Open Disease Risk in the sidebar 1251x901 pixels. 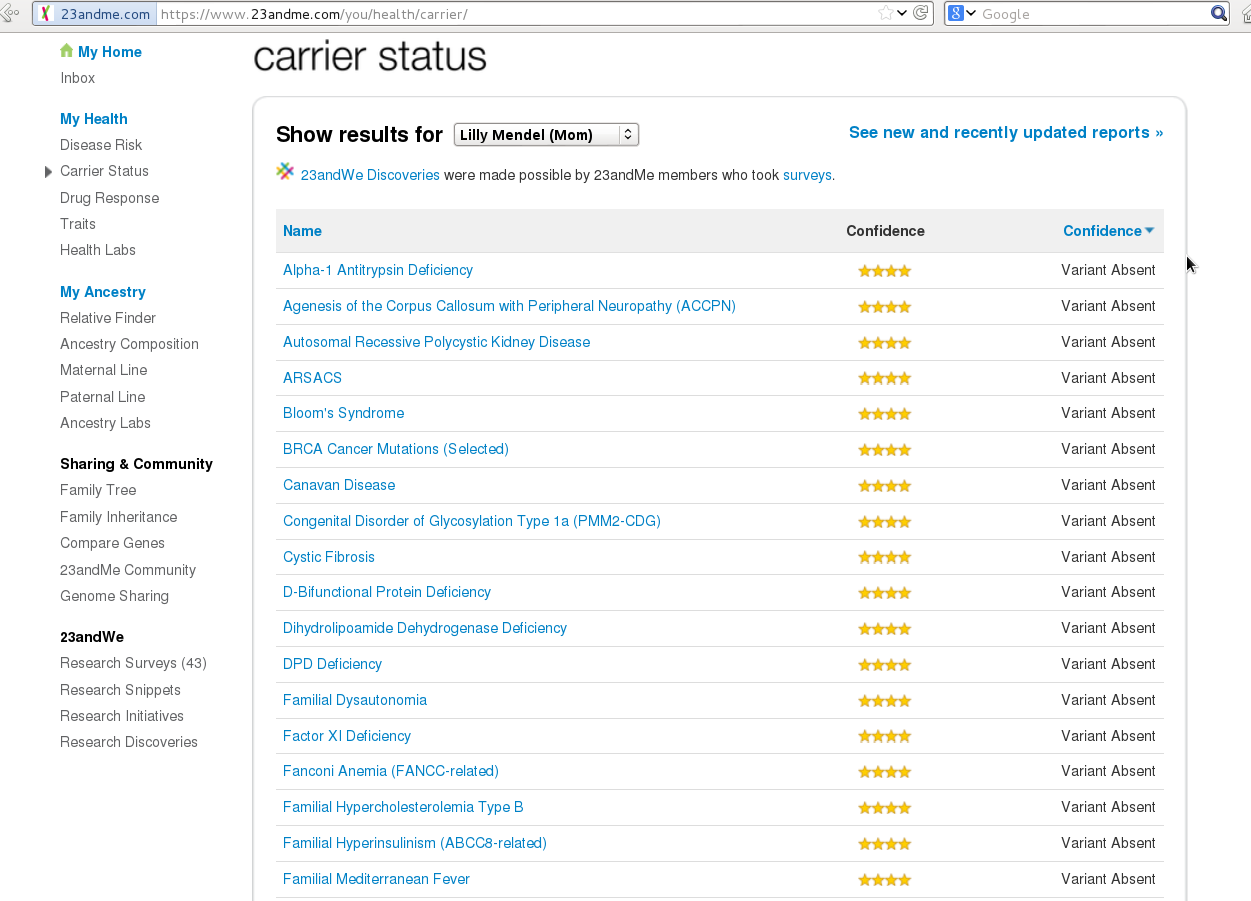coord(101,145)
